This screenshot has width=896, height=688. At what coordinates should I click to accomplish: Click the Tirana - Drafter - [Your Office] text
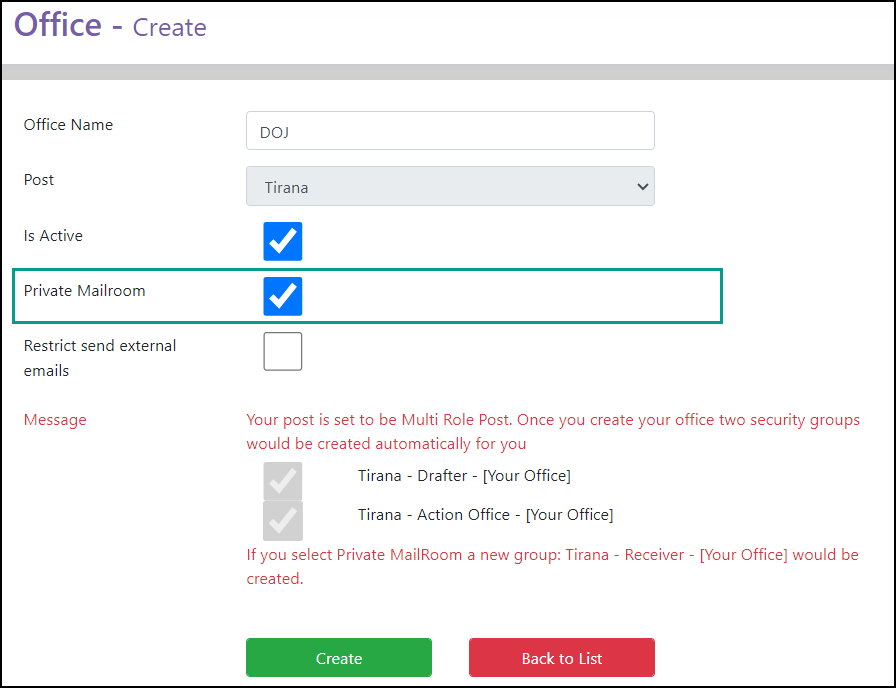tap(464, 475)
